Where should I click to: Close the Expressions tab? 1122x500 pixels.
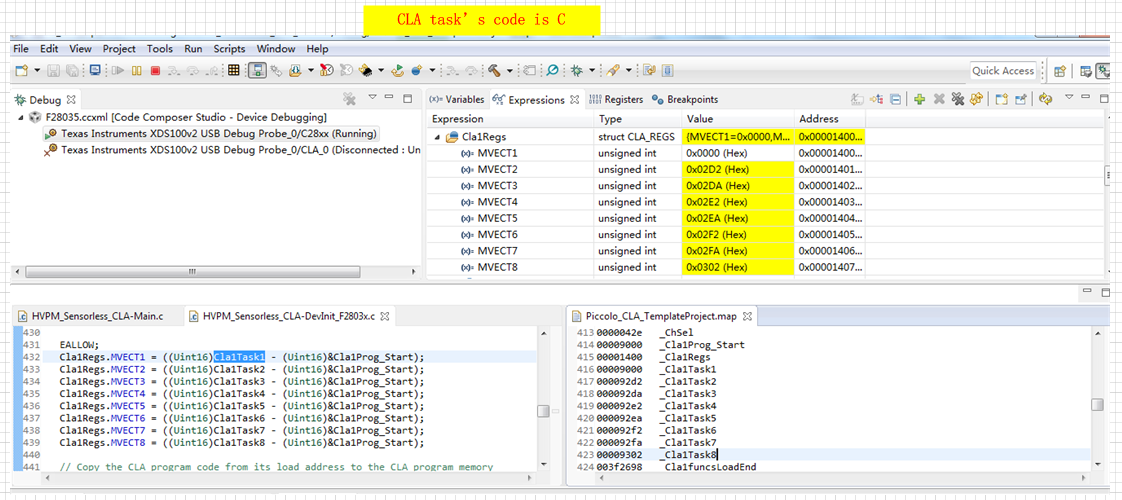click(x=575, y=100)
